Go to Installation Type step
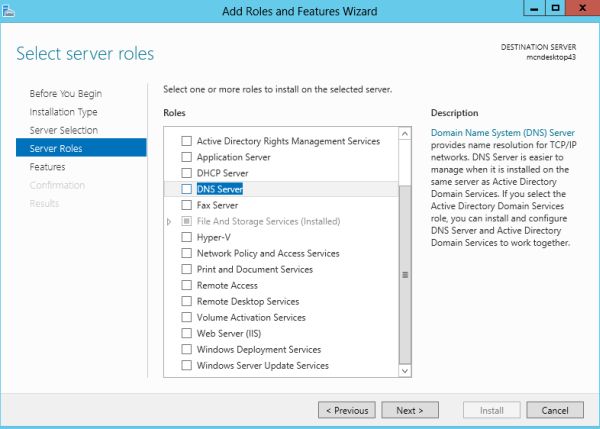 click(x=64, y=112)
